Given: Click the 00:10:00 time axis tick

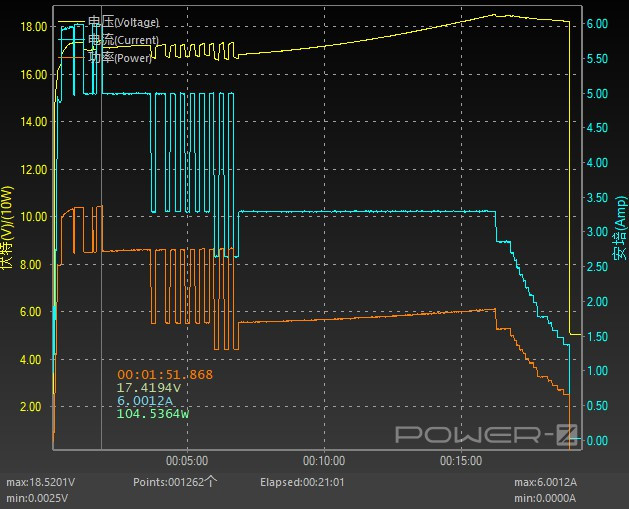Looking at the screenshot, I should (323, 462).
